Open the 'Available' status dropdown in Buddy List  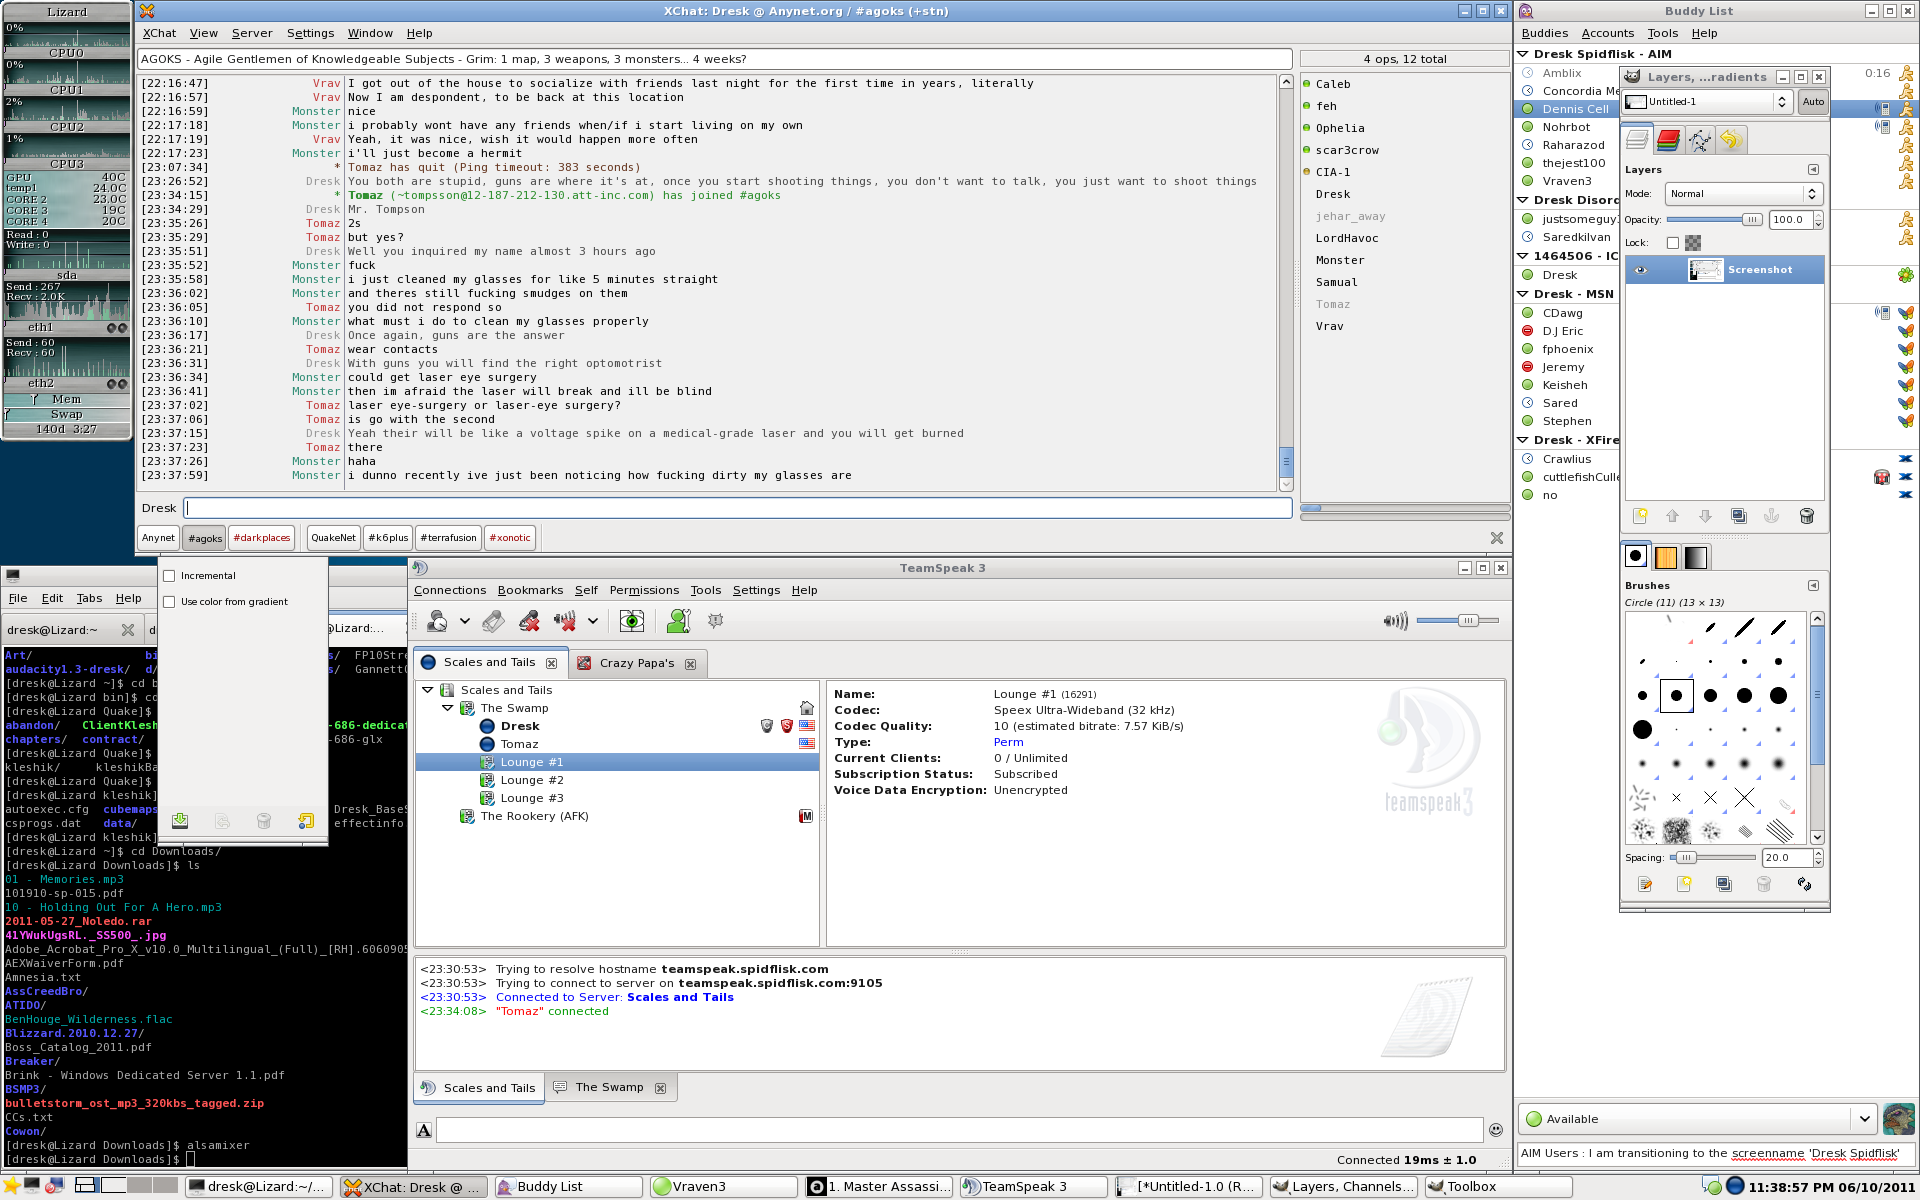pos(1697,1119)
